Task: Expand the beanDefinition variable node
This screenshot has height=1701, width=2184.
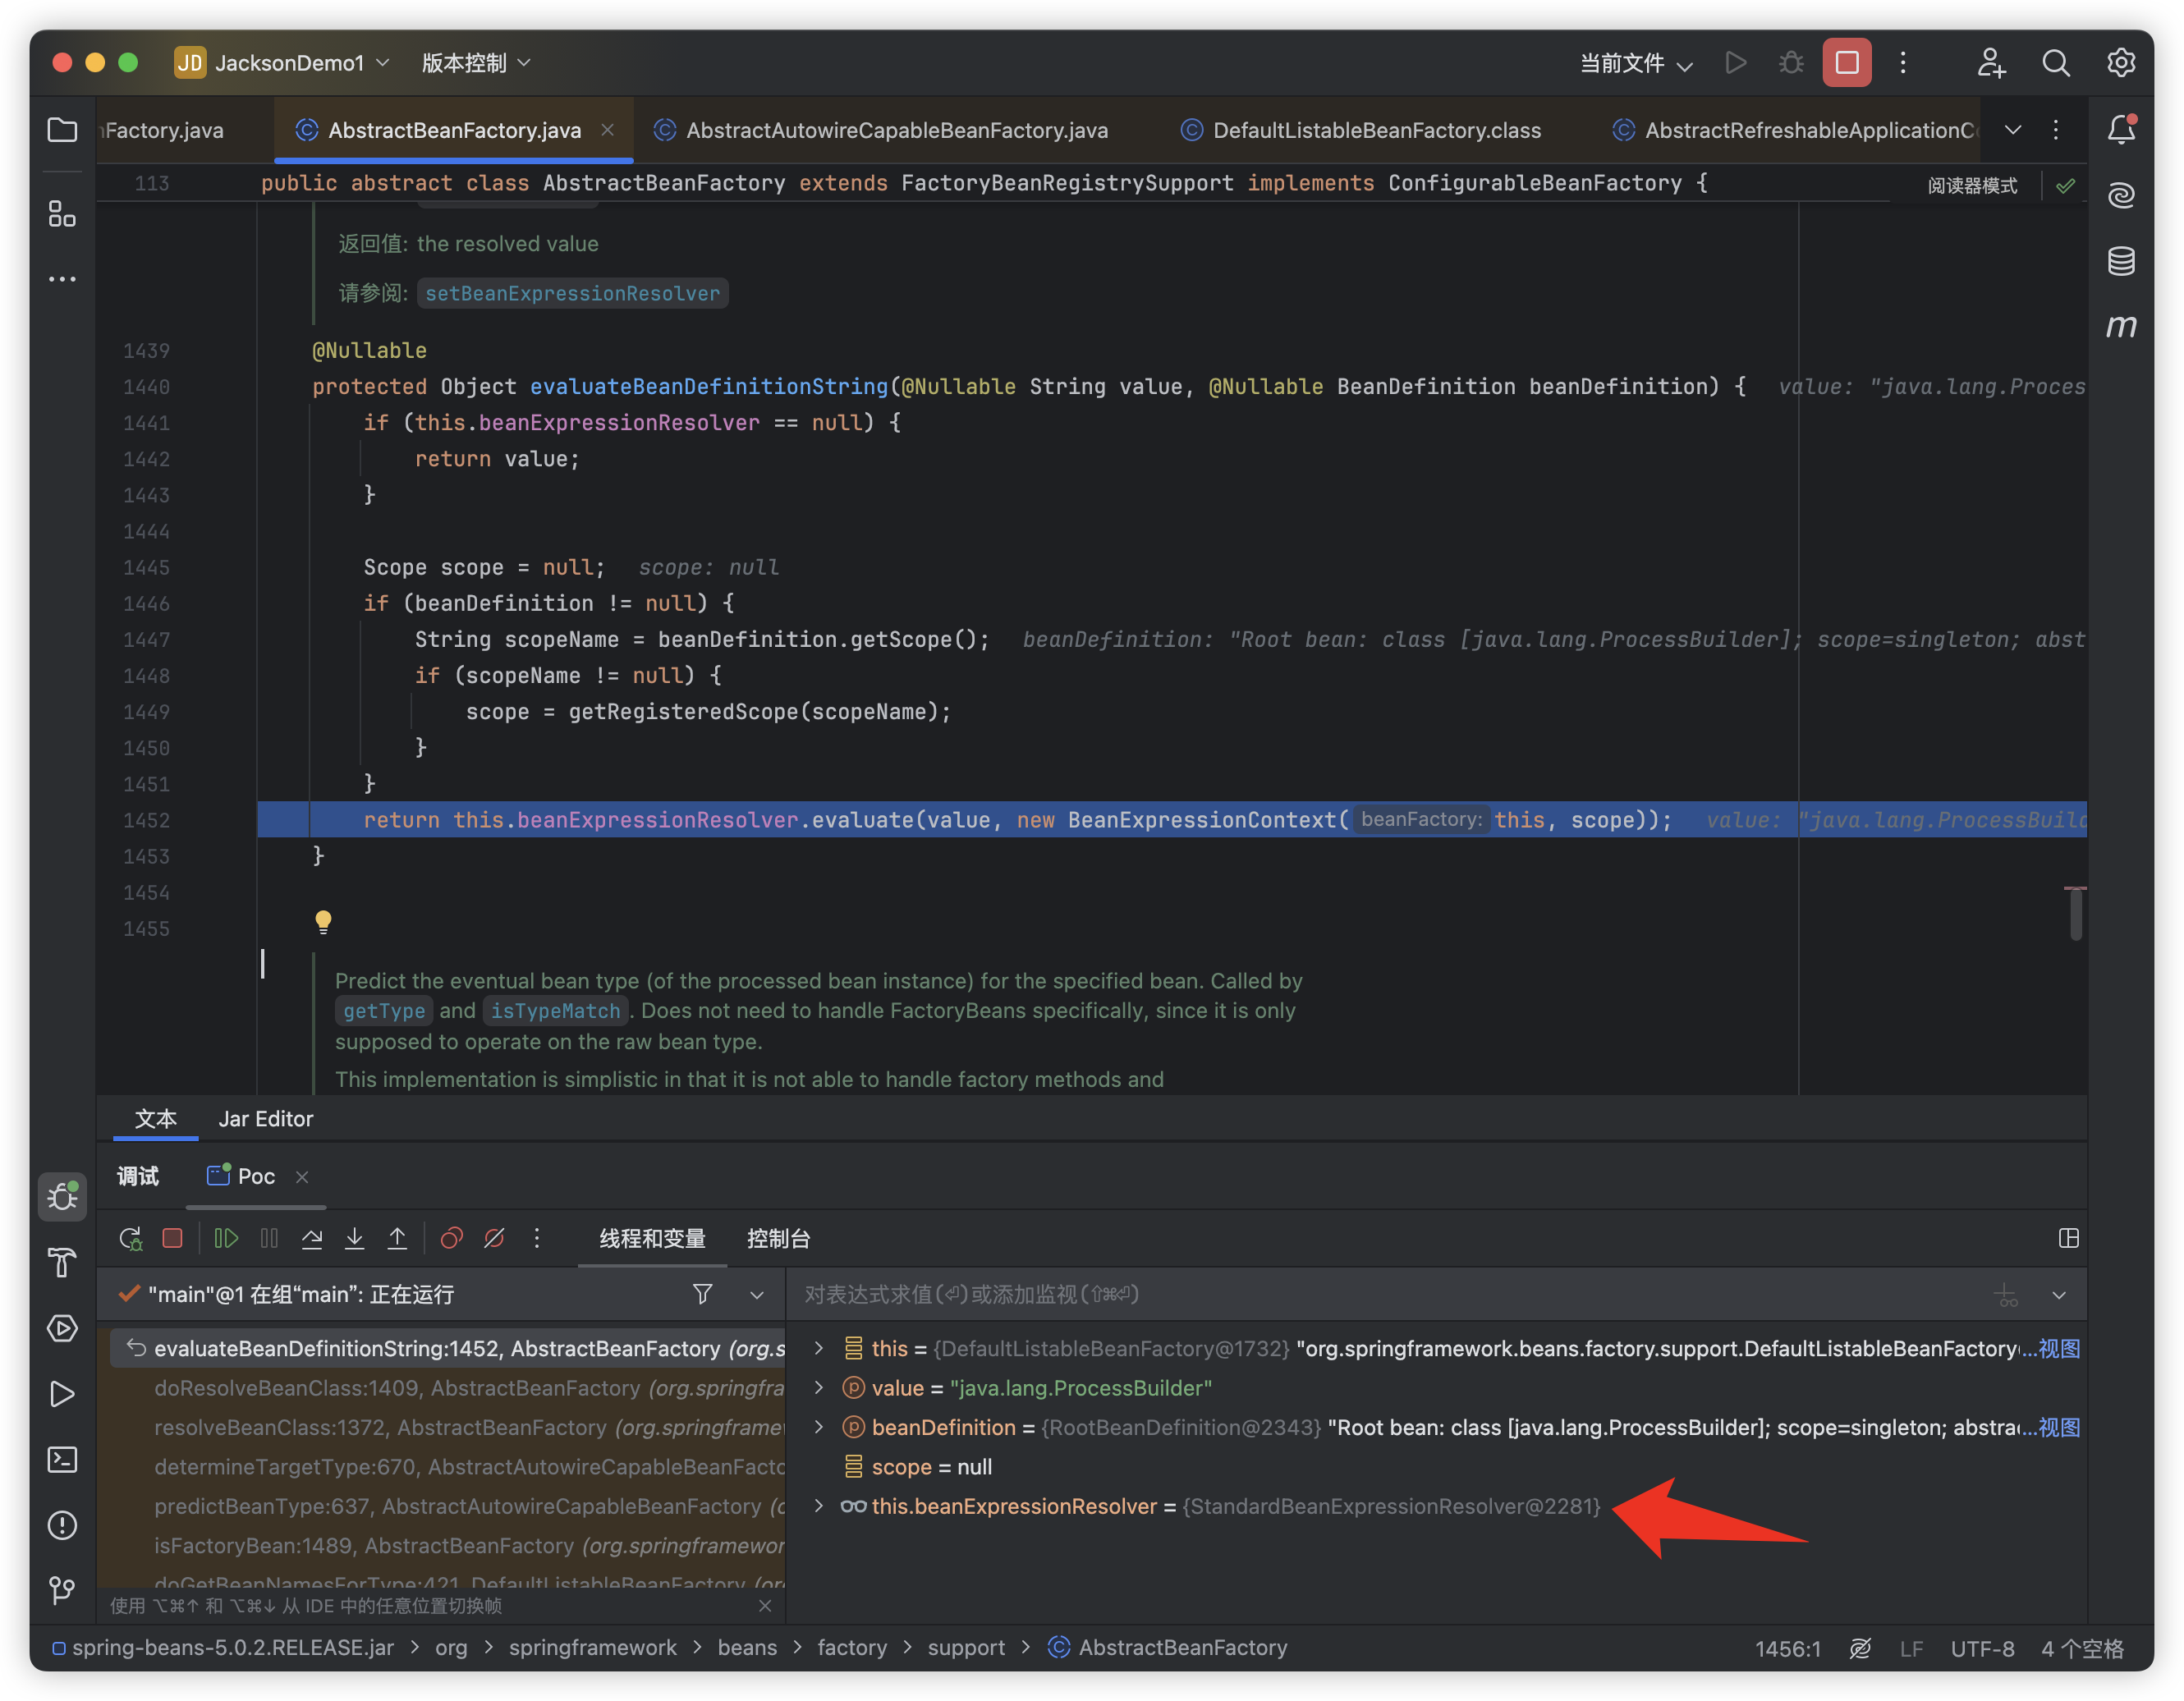Action: (x=819, y=1427)
